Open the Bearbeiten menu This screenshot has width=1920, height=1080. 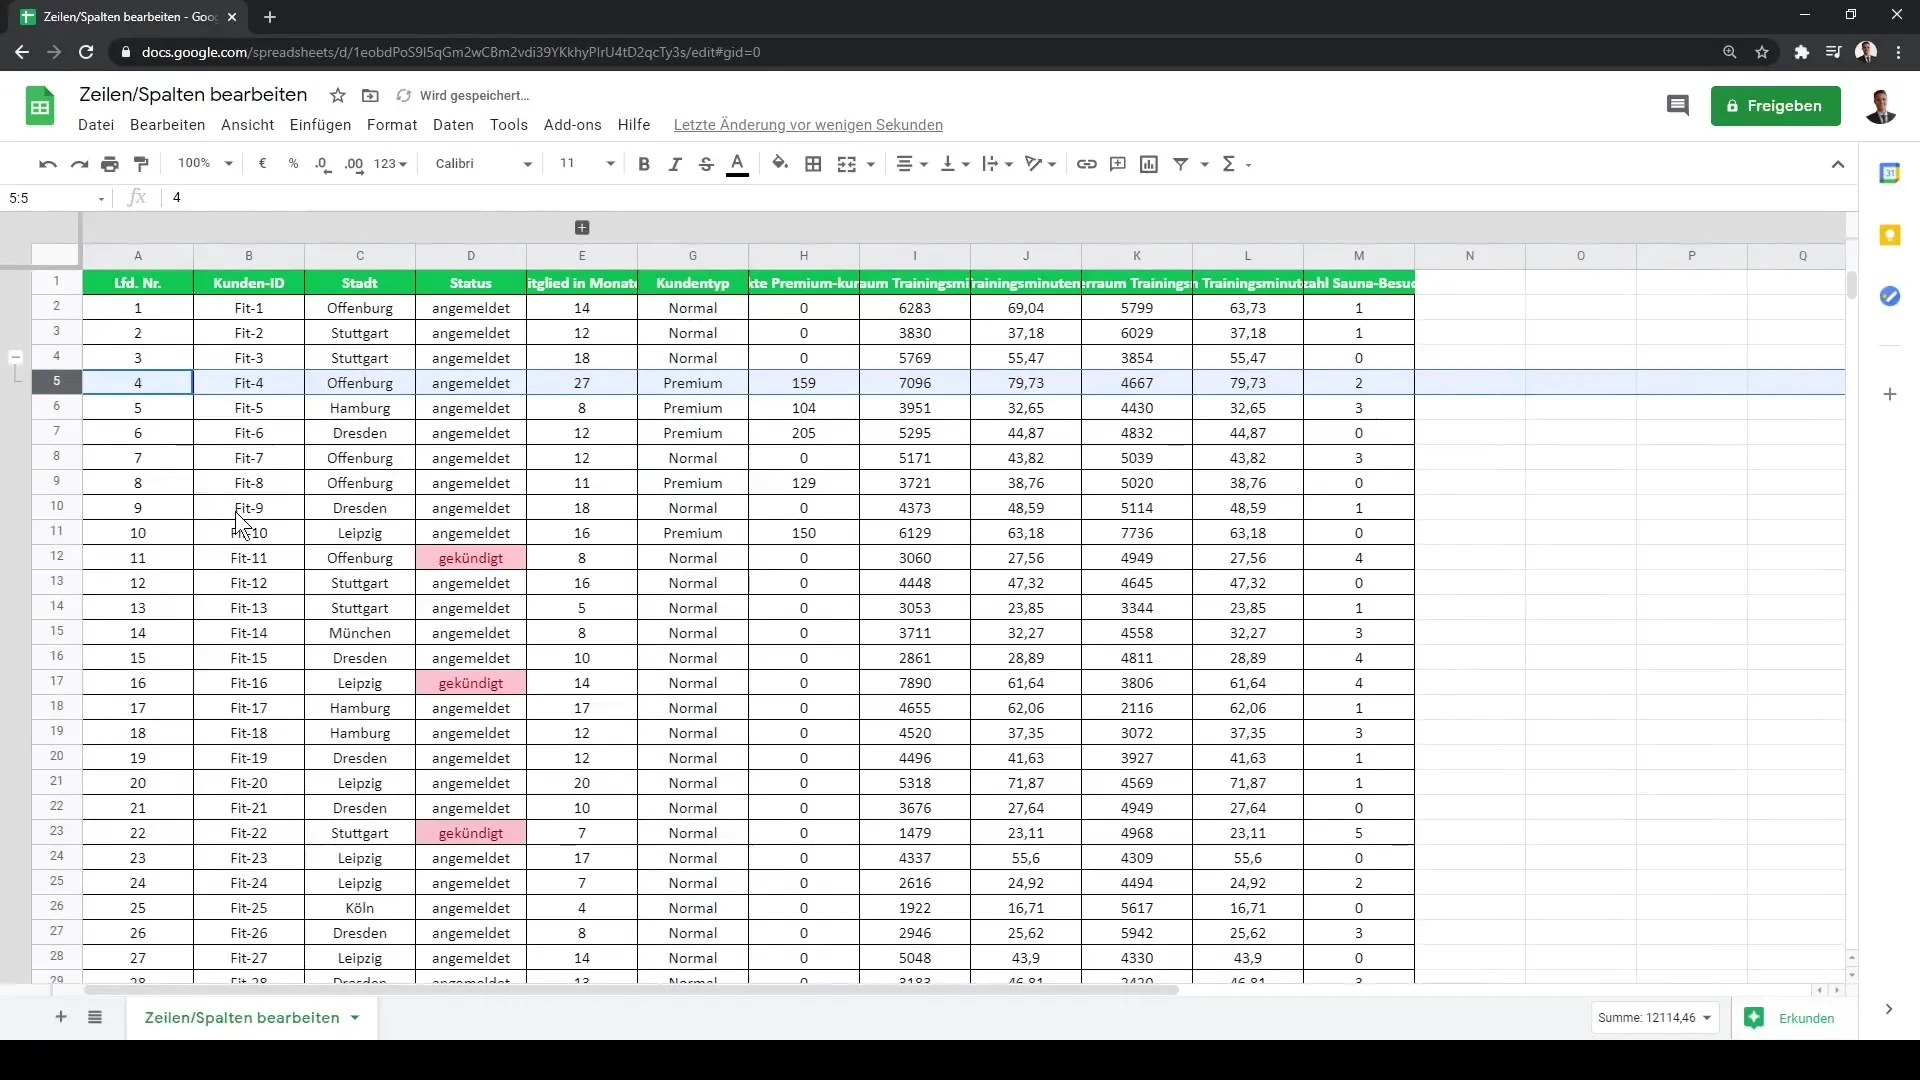pos(167,125)
